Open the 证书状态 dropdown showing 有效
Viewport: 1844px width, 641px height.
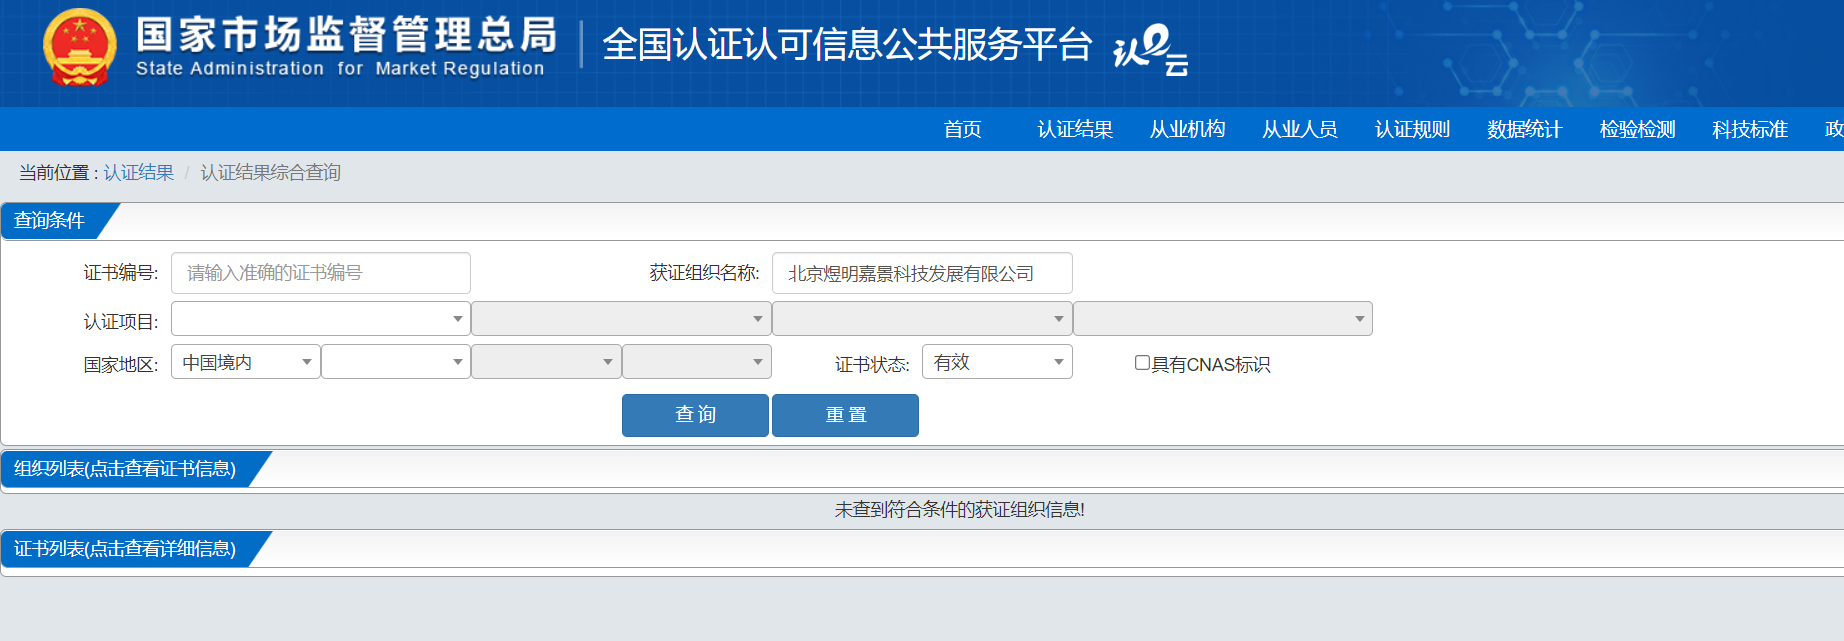pos(997,362)
